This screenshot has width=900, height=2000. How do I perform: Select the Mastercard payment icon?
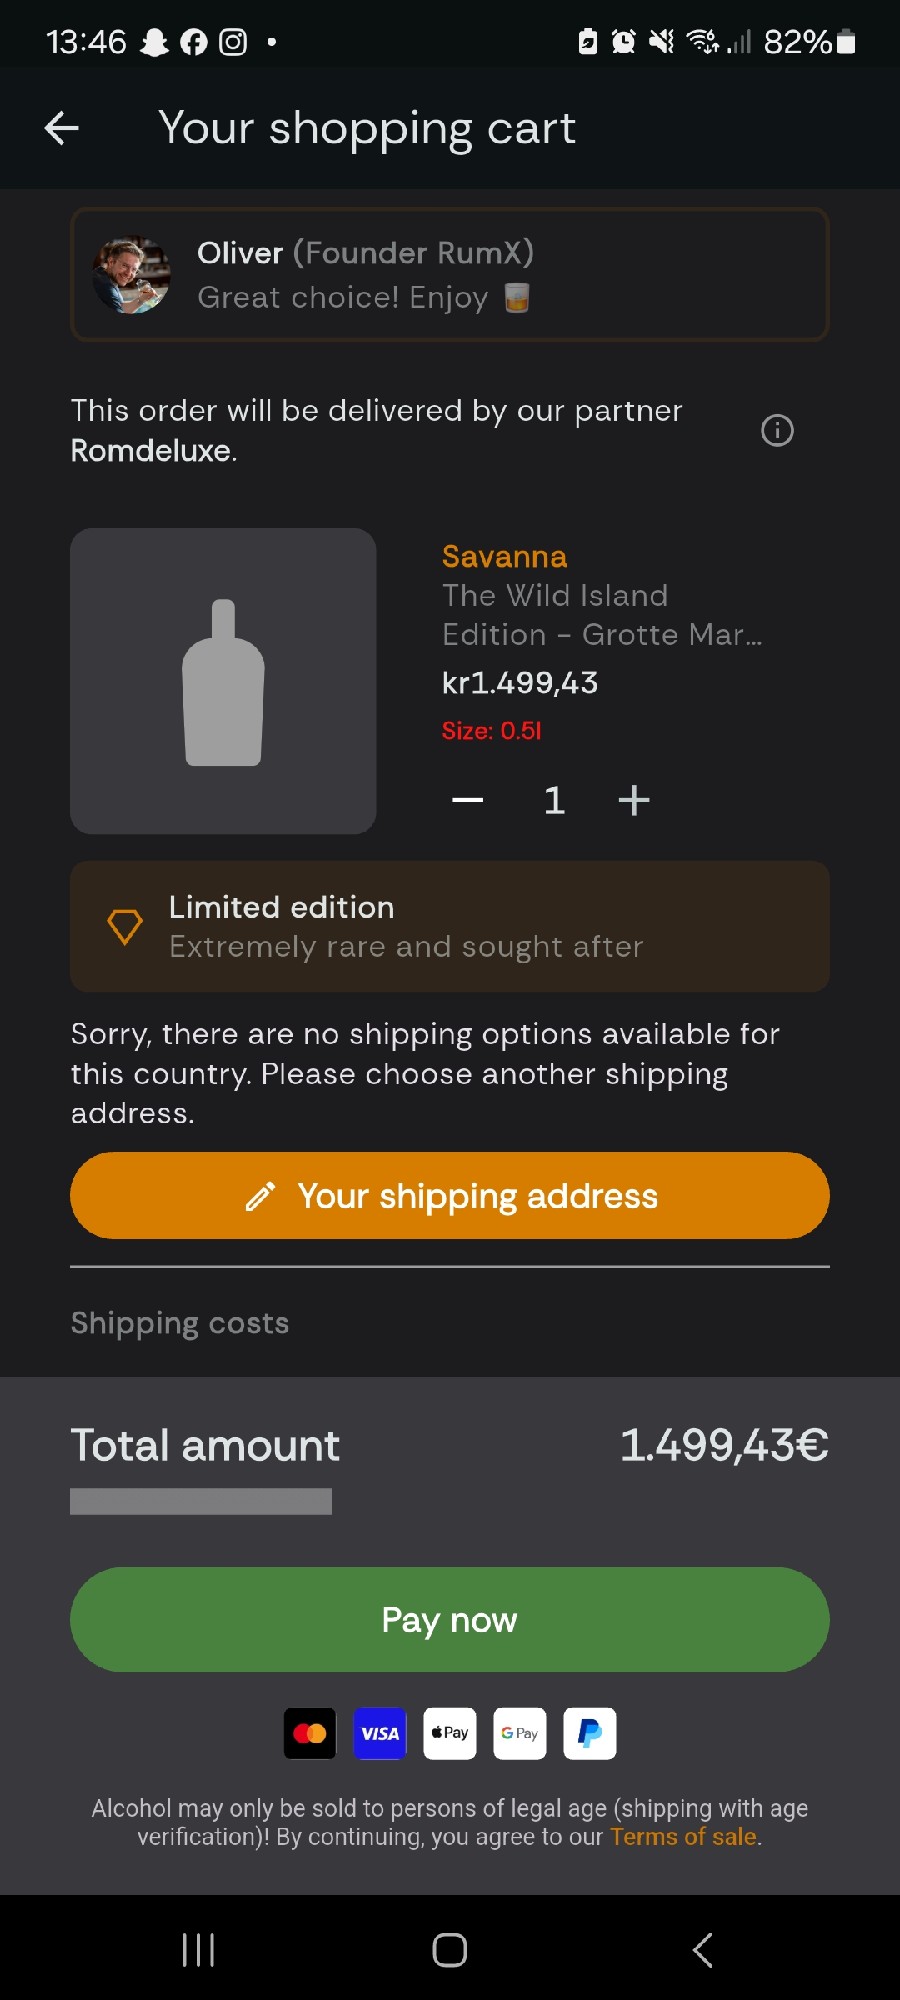pos(310,1733)
